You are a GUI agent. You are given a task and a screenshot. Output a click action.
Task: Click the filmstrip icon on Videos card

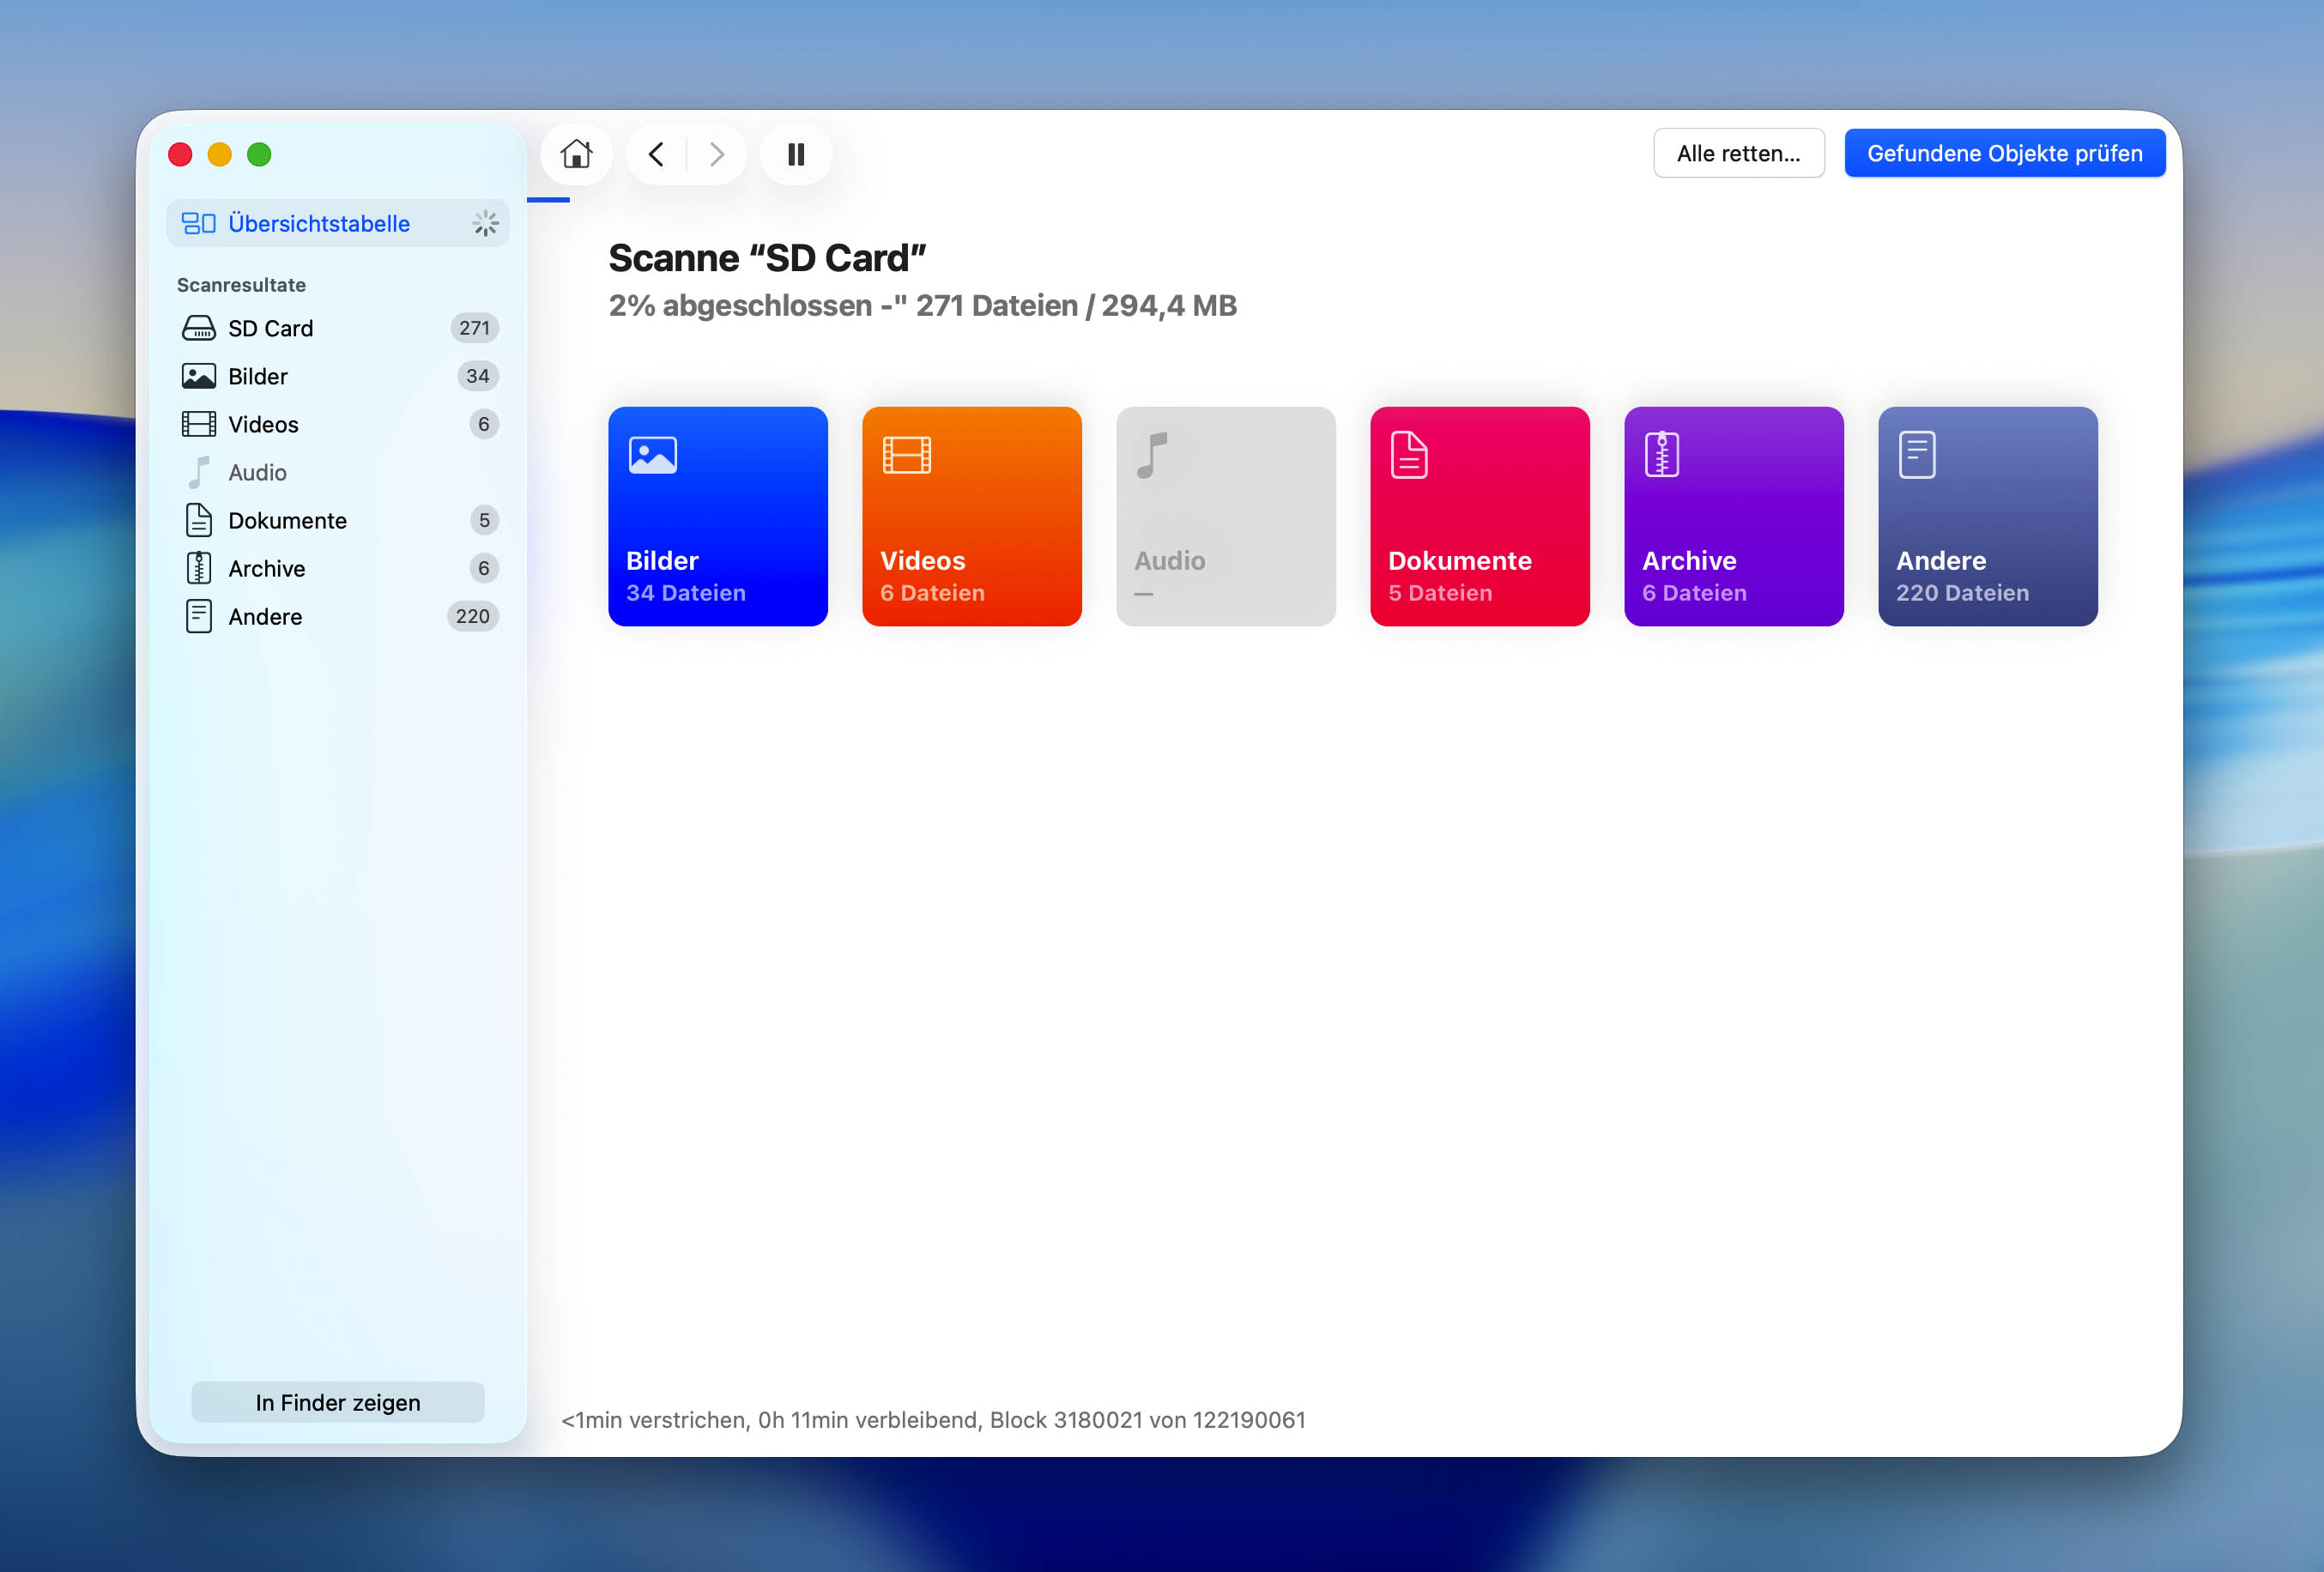(x=907, y=455)
